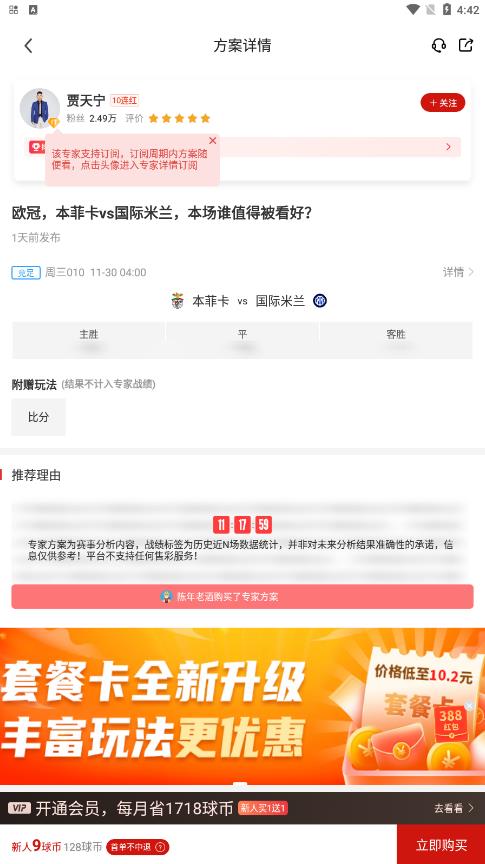Screen dimensions: 485x864
Task: Go back with the left arrow icon
Action: 29,46
